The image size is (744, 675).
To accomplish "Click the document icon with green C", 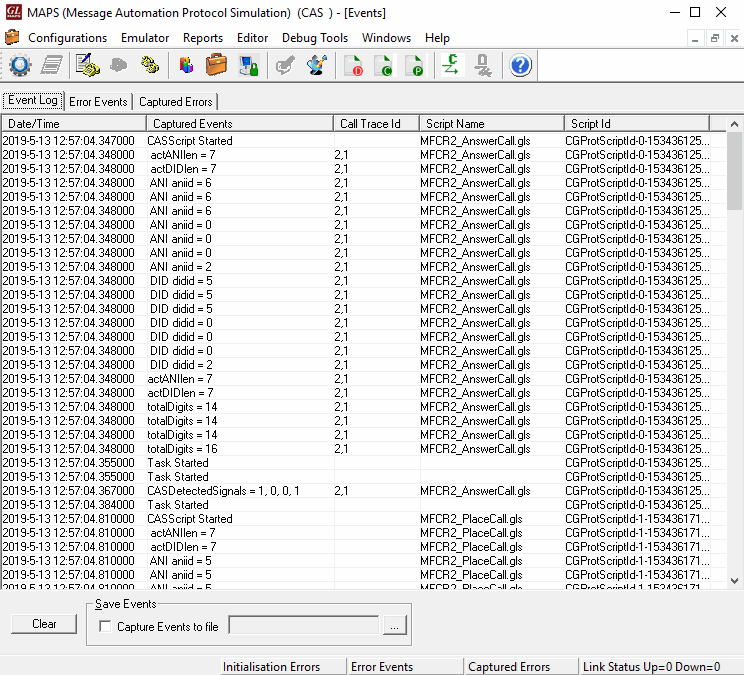I will [x=383, y=65].
